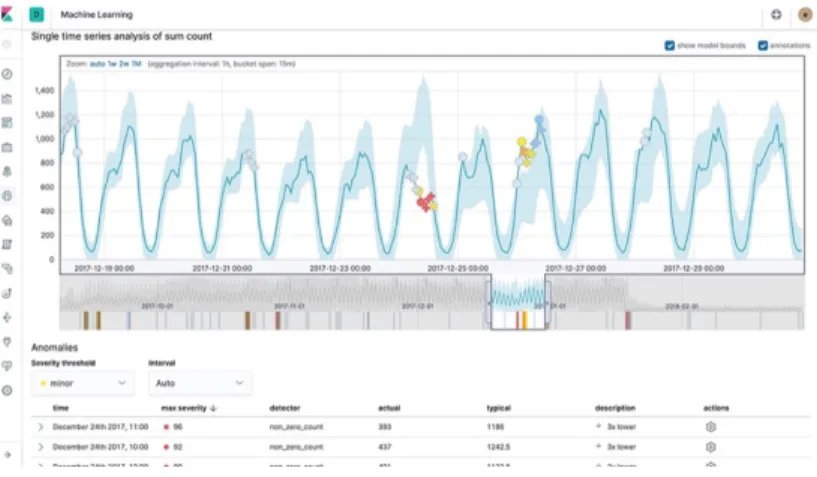Open Visualize chart icon in sidebar
The height and width of the screenshot is (477, 817).
pos(7,99)
